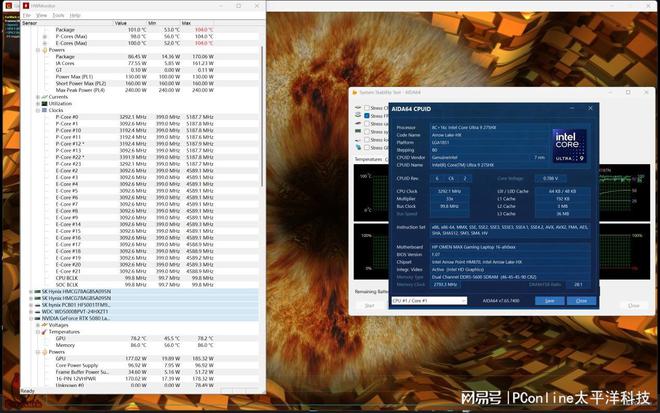Click the FPU icon beside Stress FPU option
Image resolution: width=660 pixels, height=413 pixels.
tap(358, 115)
